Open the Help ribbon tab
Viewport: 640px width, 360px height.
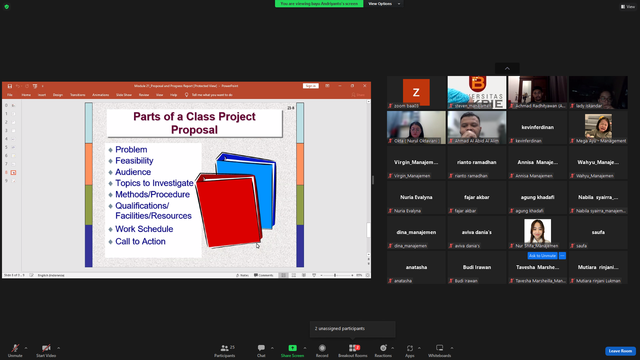(173, 95)
